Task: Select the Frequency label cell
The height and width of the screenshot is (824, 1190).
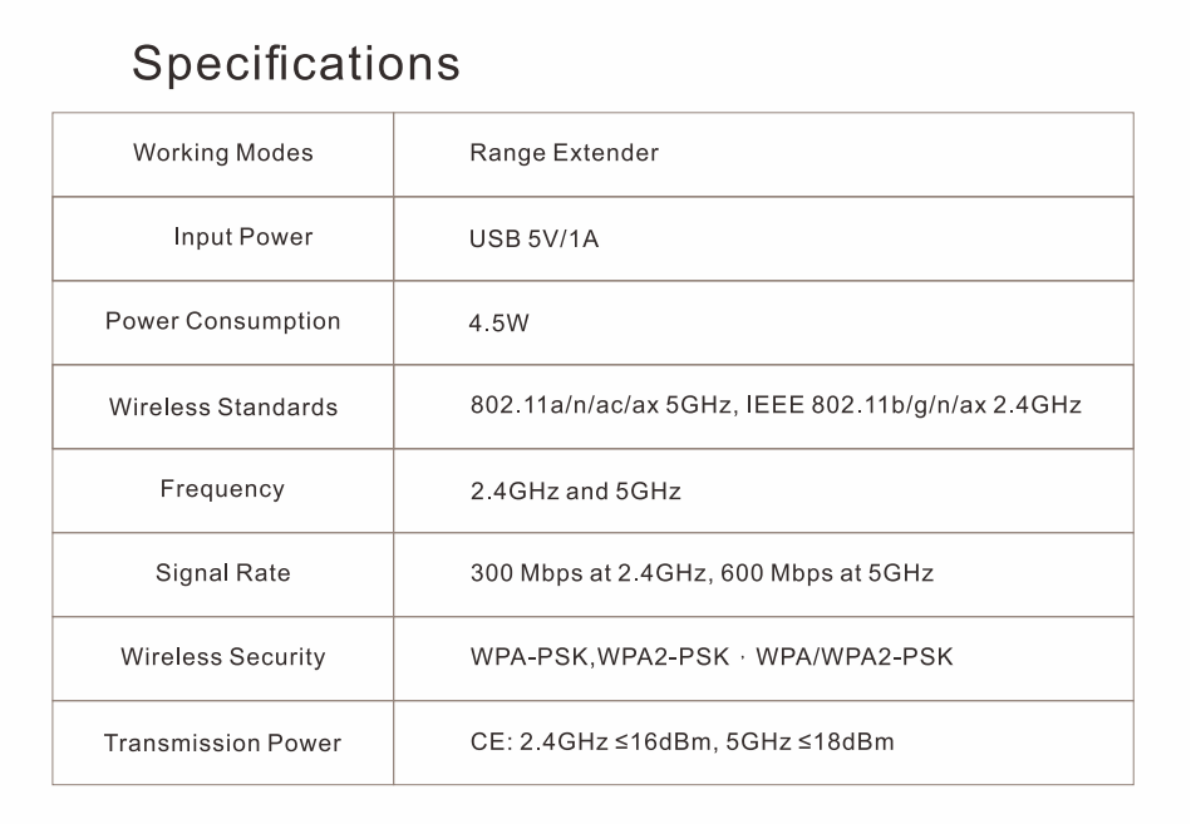Action: (223, 490)
